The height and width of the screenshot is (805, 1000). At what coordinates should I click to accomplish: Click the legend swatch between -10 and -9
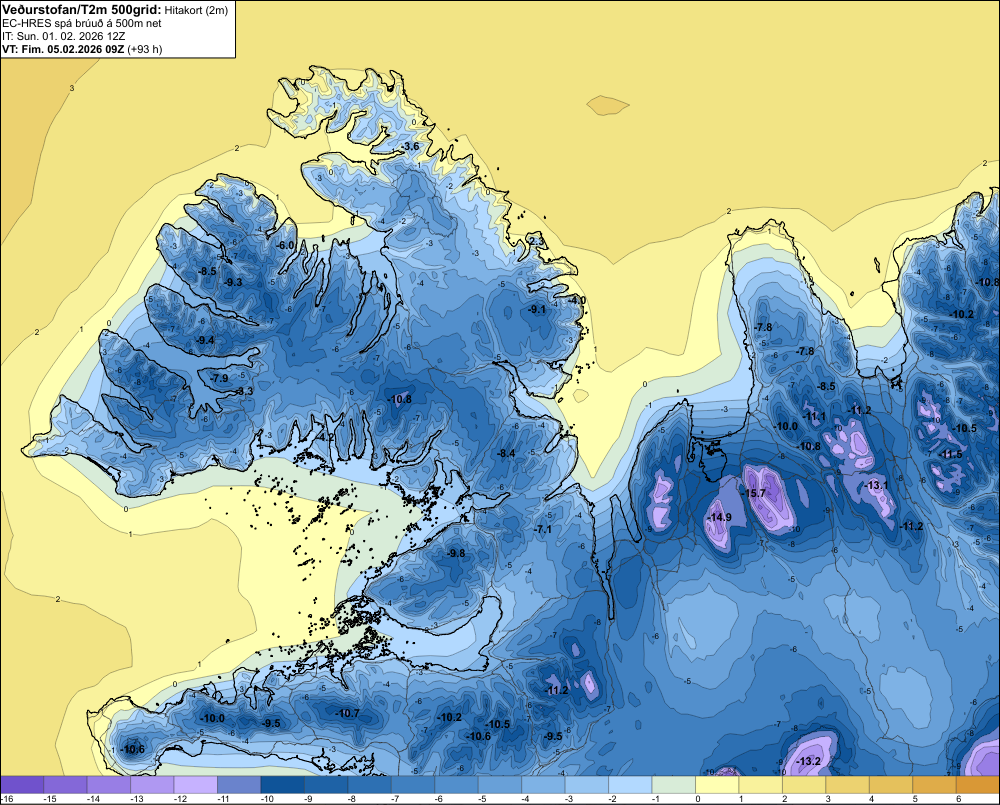pos(283,785)
